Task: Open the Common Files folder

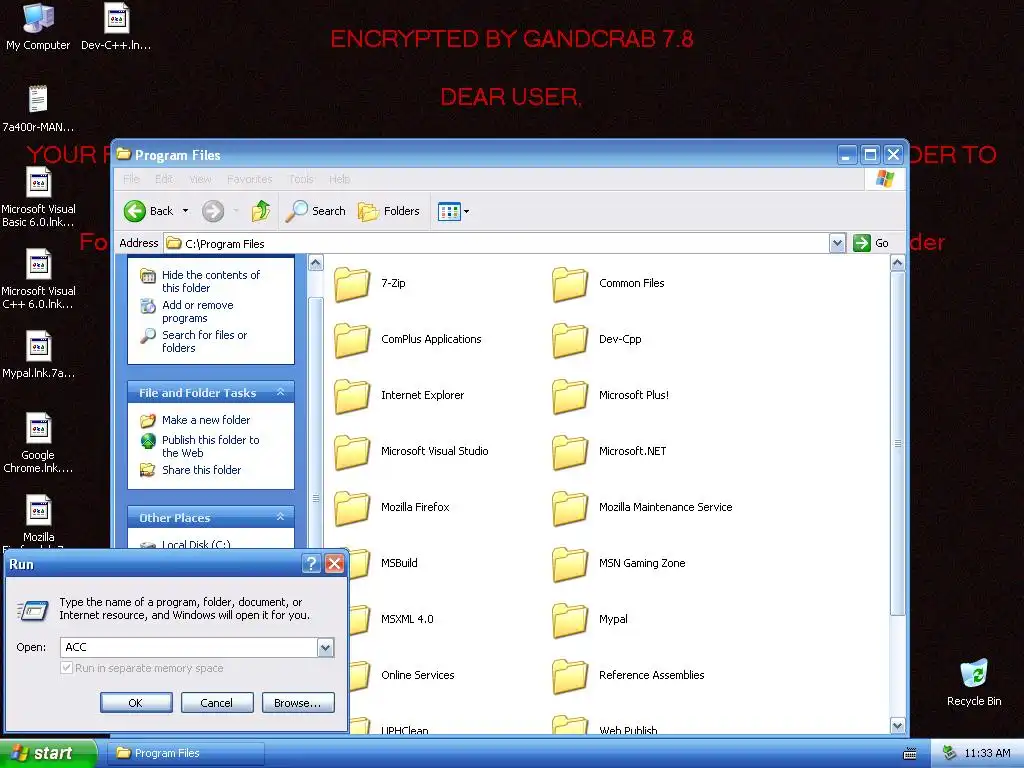Action: (607, 283)
